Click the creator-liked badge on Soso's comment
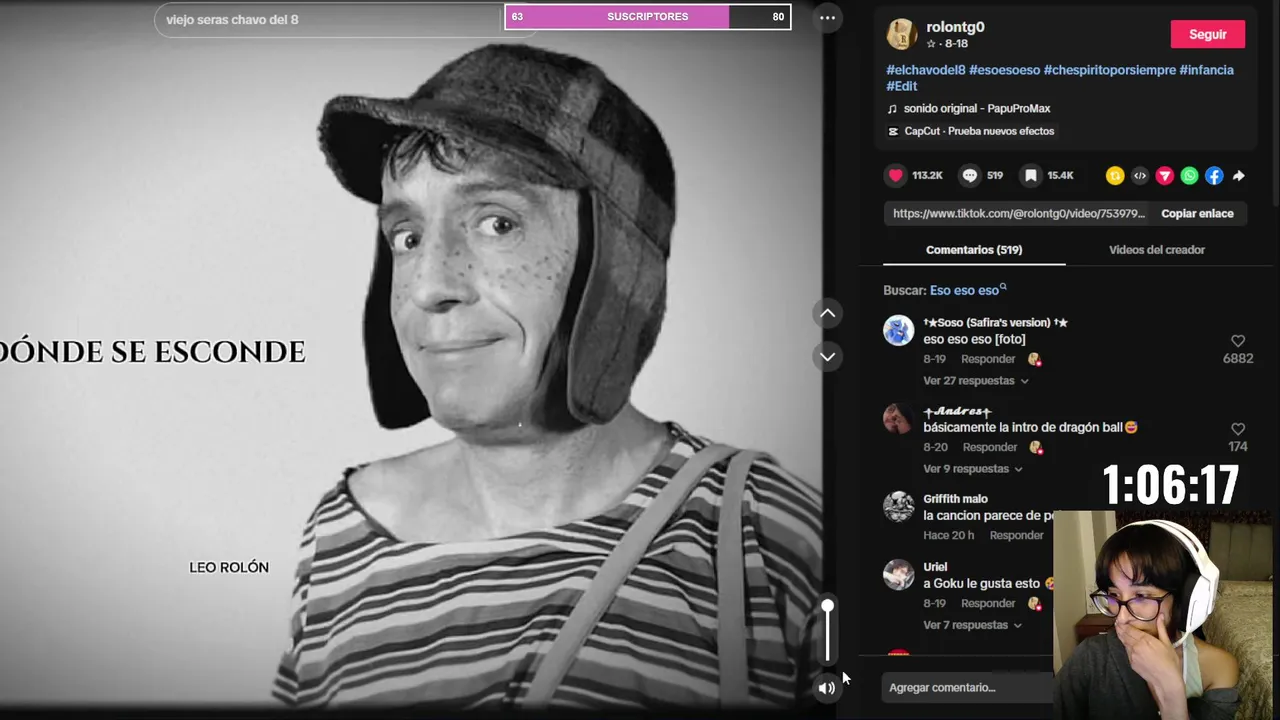Screen dimensions: 1280x720 pyautogui.click(x=1035, y=360)
